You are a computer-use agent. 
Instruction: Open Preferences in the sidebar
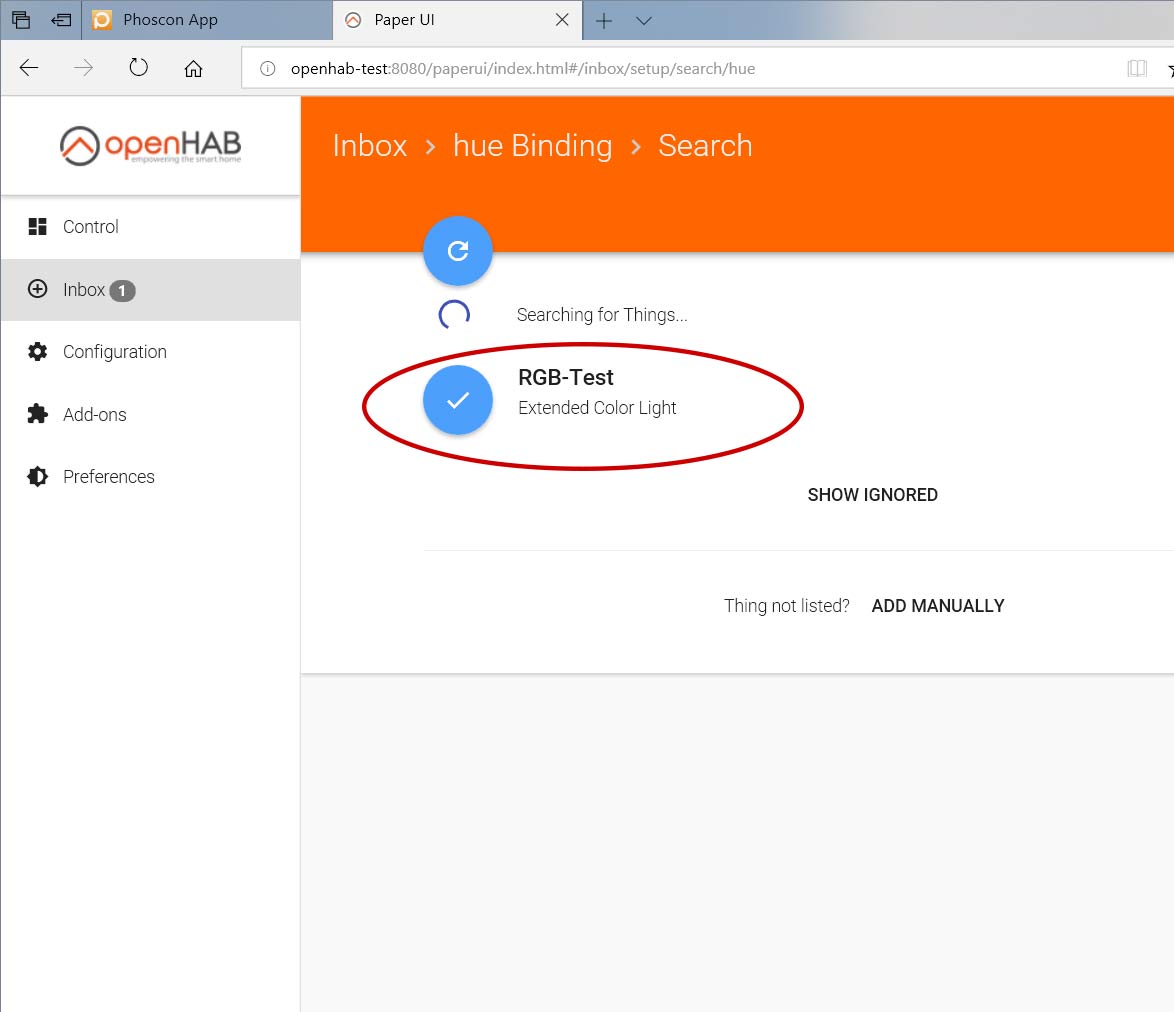(x=150, y=477)
